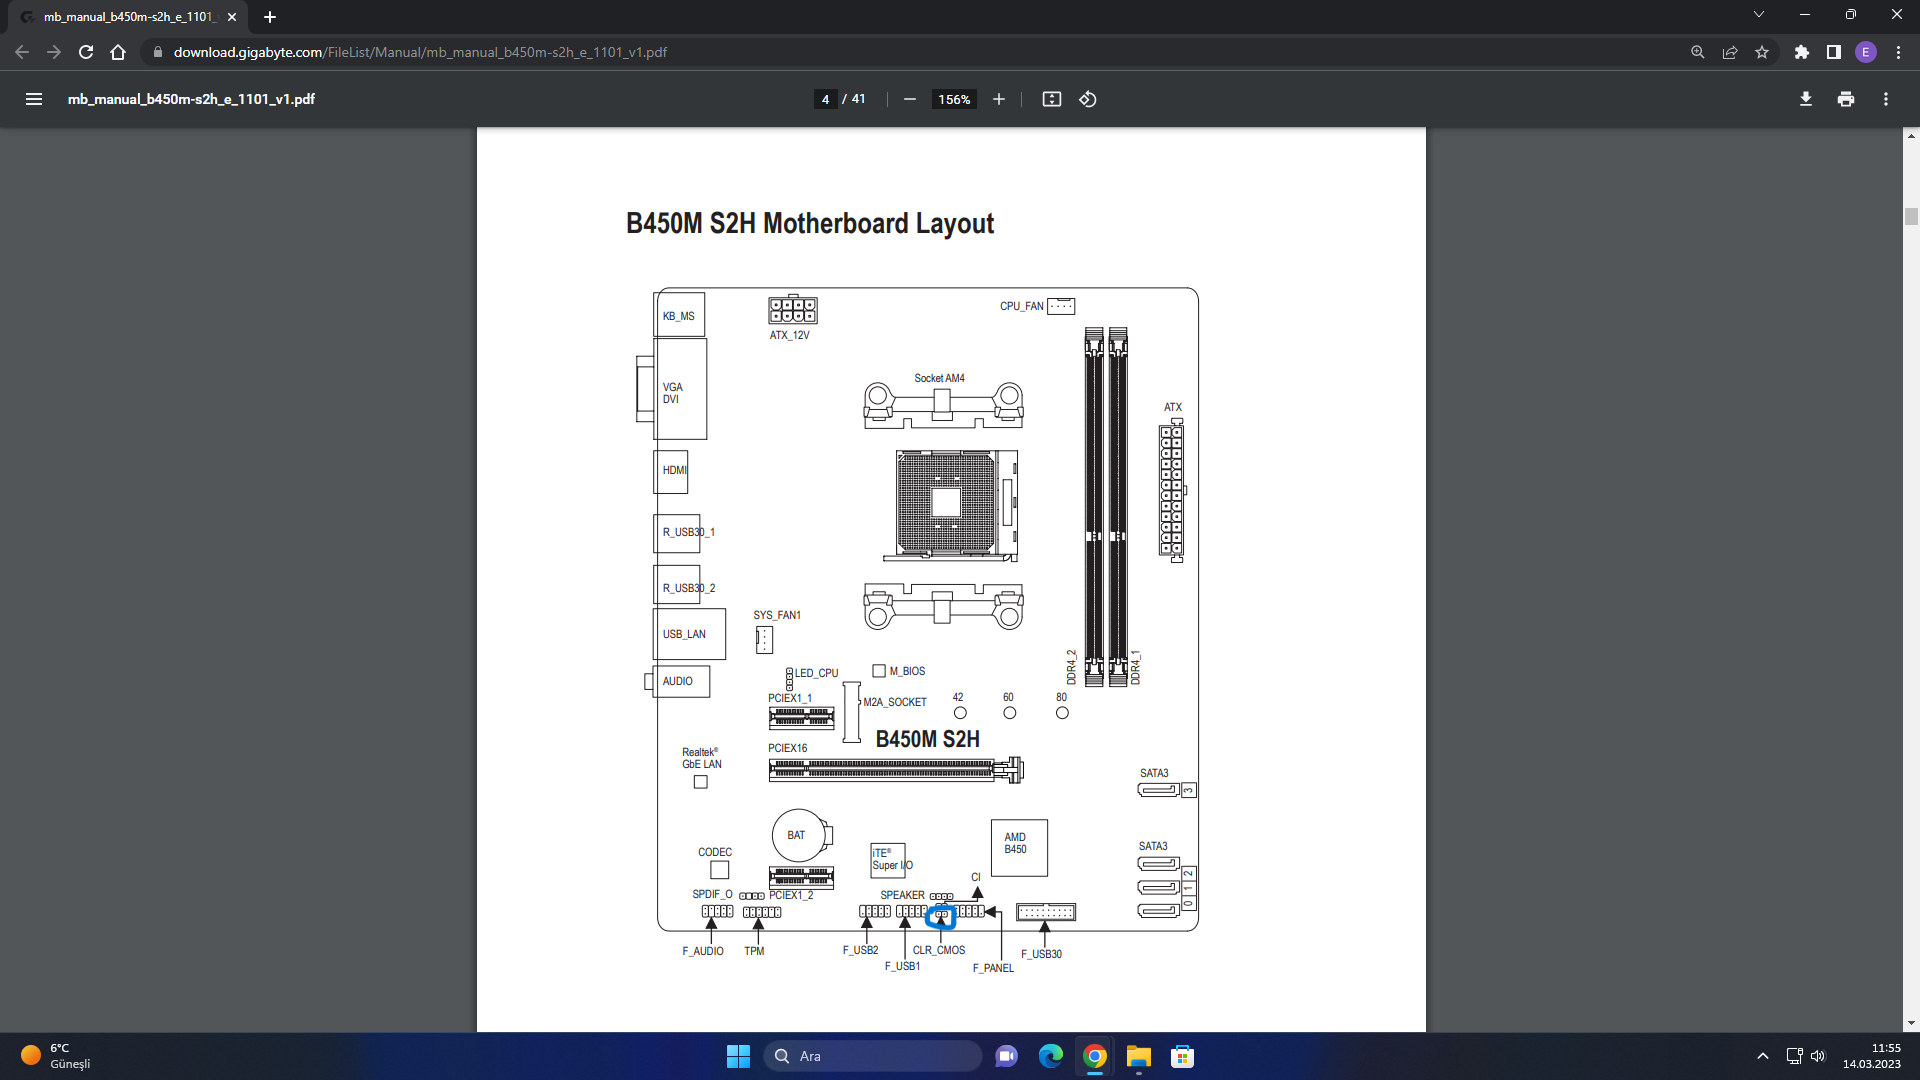Click the SYS_FAN1 label
The image size is (1920, 1080).
pyautogui.click(x=777, y=615)
